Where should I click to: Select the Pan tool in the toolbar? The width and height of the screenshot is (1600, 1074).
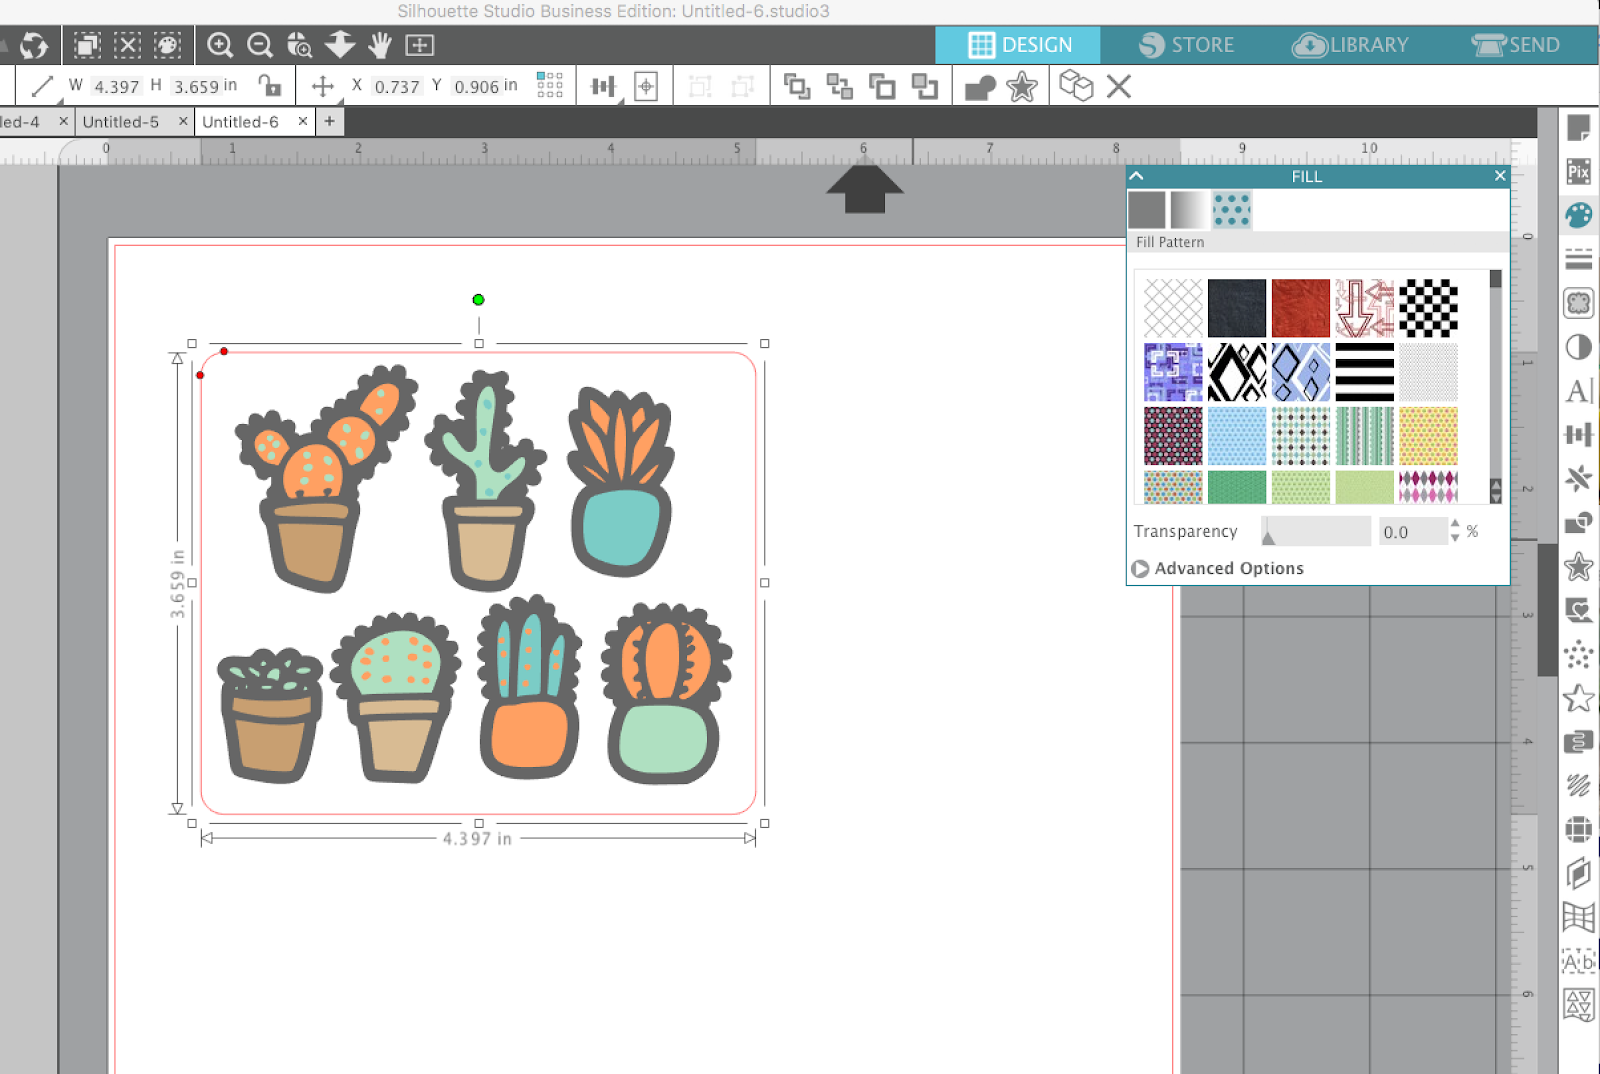point(378,45)
